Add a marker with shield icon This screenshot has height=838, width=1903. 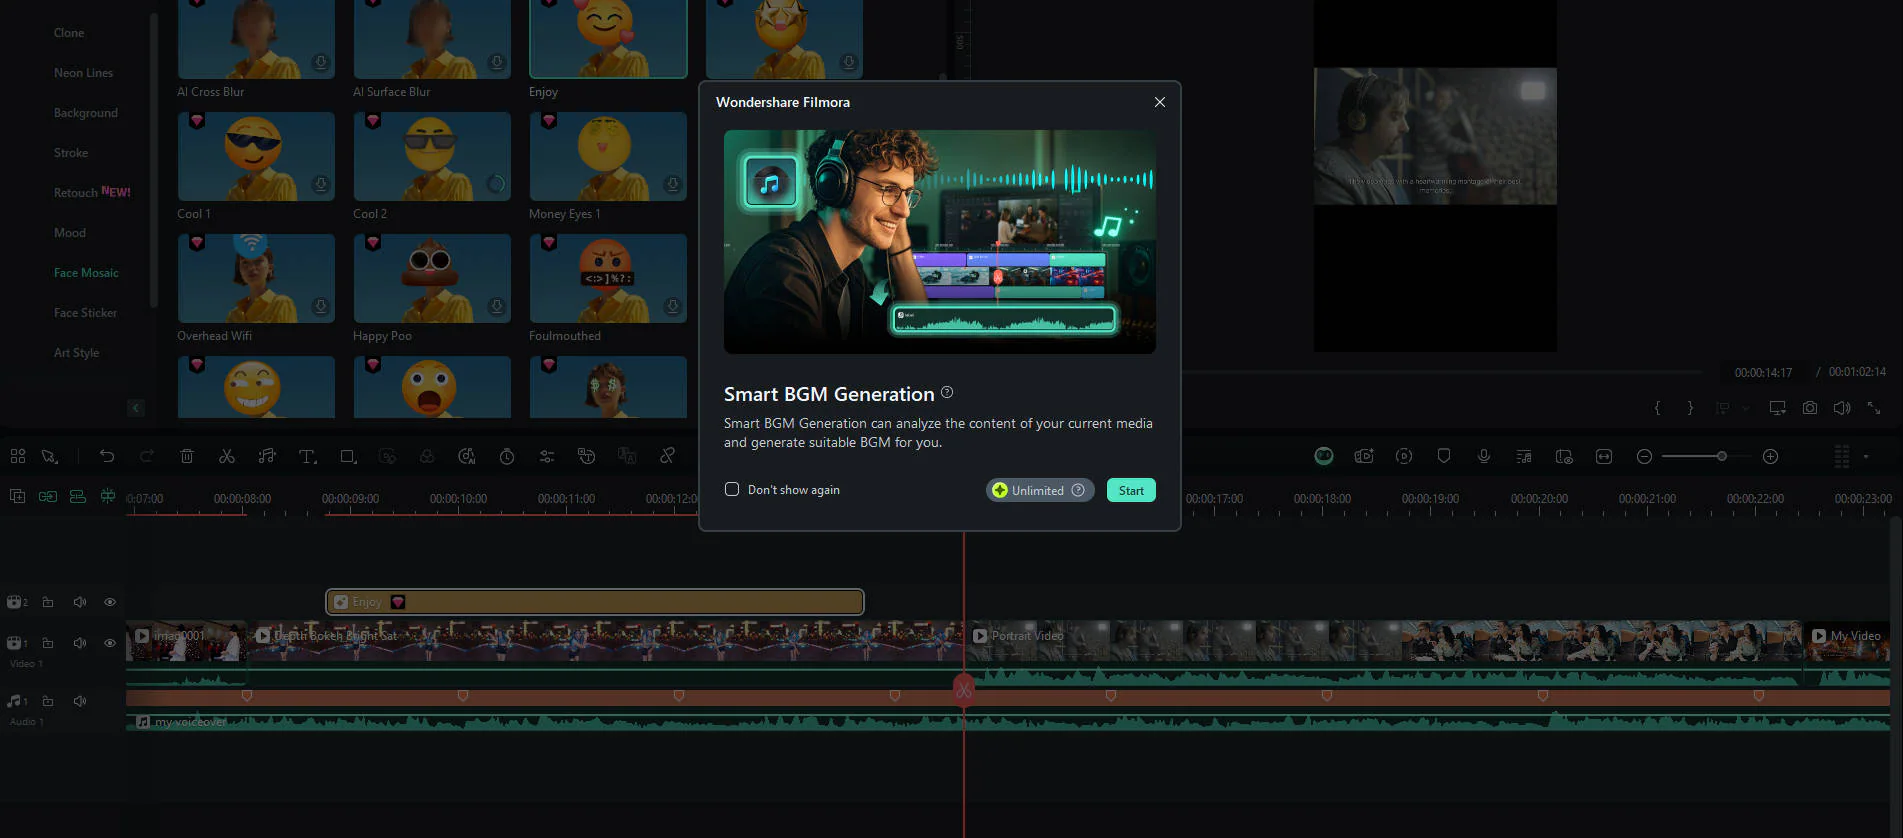tap(1444, 456)
